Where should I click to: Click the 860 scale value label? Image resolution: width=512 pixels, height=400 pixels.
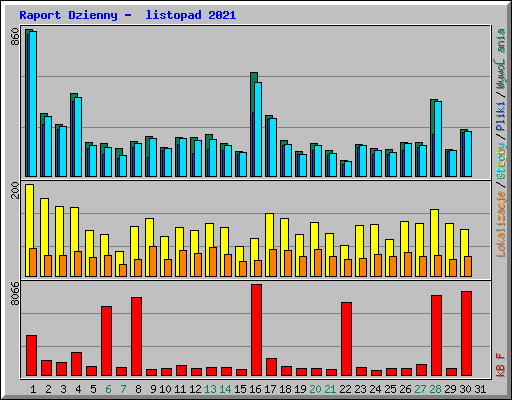click(x=15, y=37)
